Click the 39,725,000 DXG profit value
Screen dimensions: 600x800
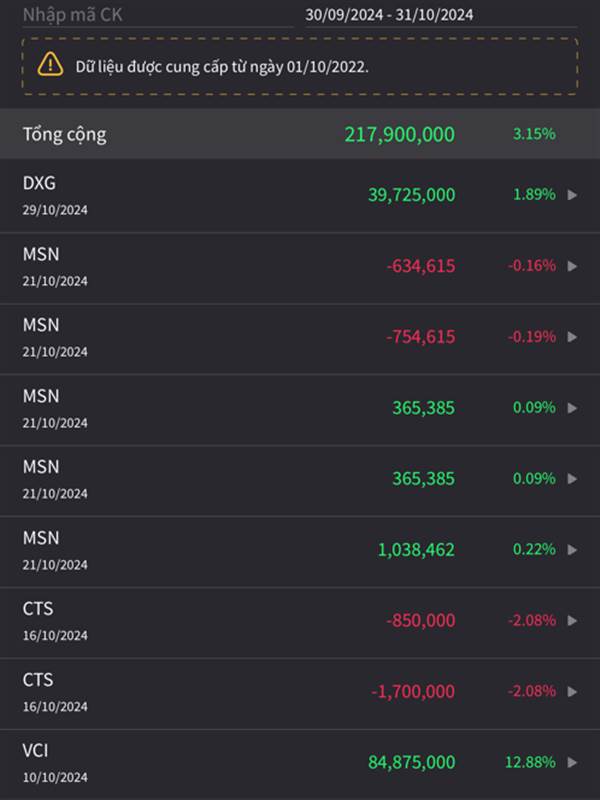tap(412, 195)
